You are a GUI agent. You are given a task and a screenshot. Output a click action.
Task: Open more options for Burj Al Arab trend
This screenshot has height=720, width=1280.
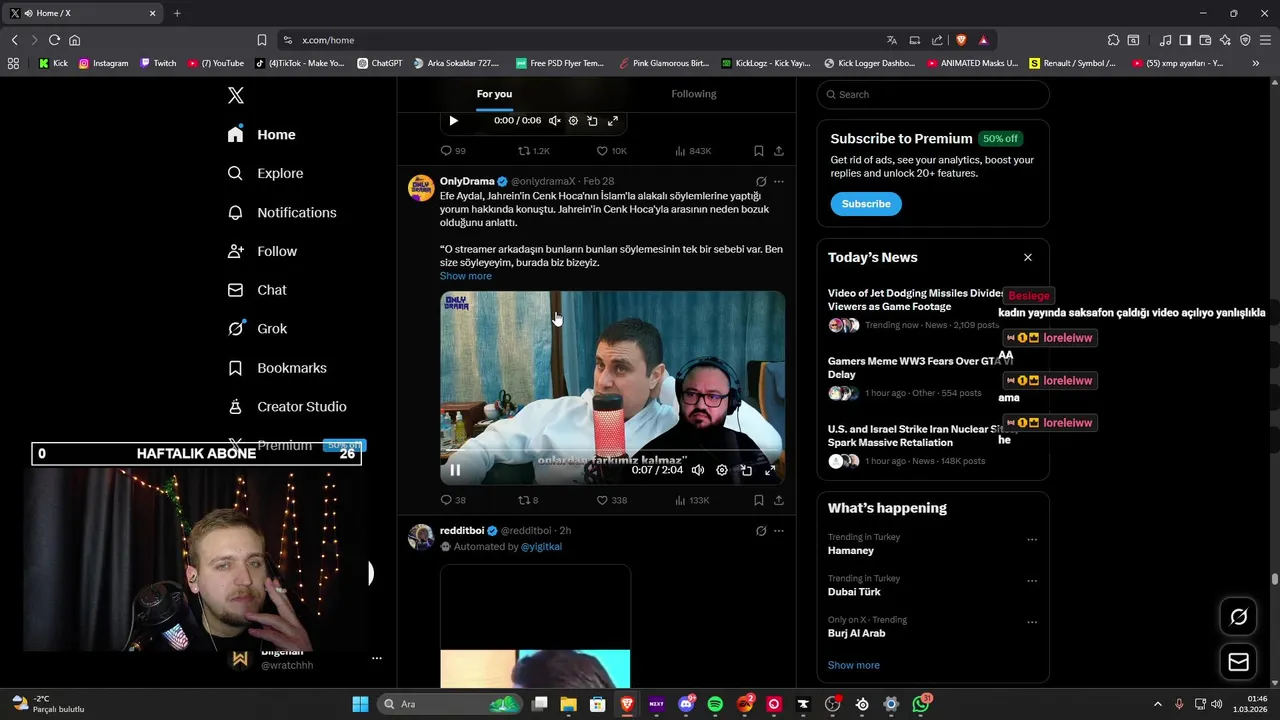tap(1032, 622)
